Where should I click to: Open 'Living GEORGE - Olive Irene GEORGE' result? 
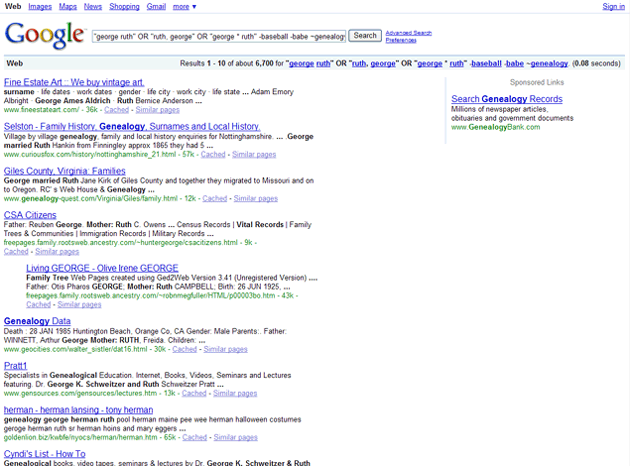pos(102,268)
